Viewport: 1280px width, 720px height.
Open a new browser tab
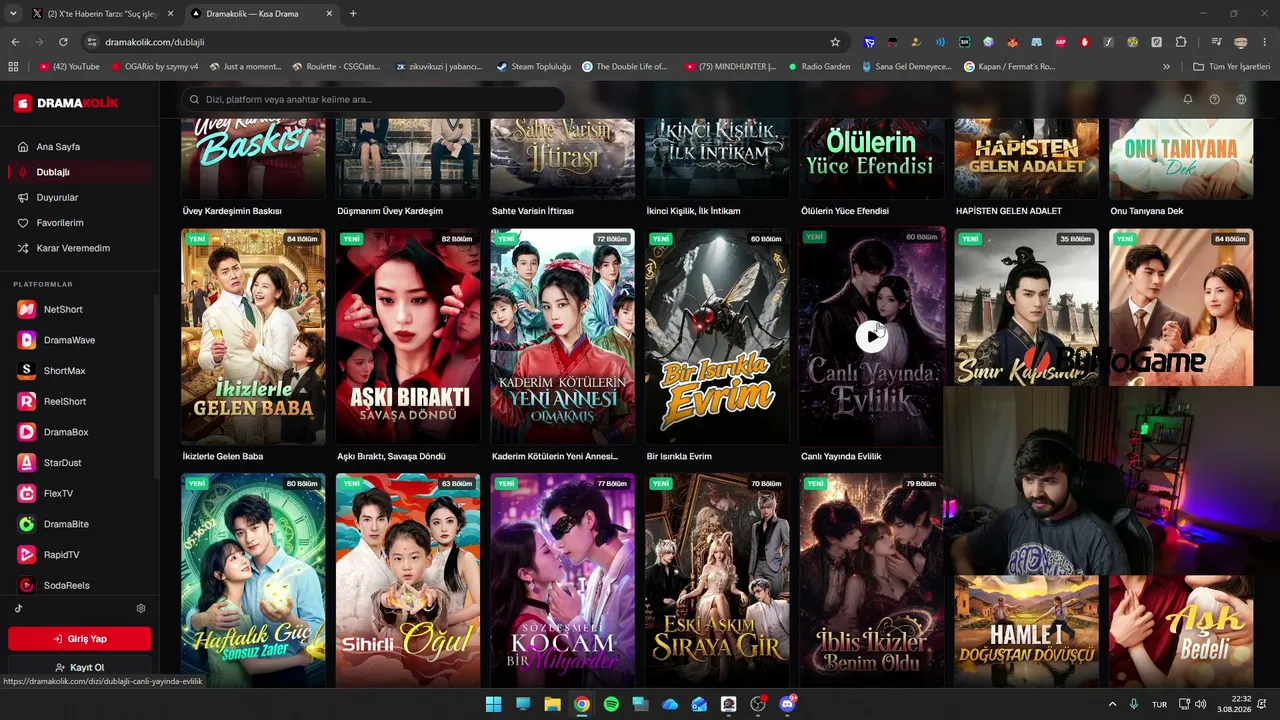coord(353,14)
